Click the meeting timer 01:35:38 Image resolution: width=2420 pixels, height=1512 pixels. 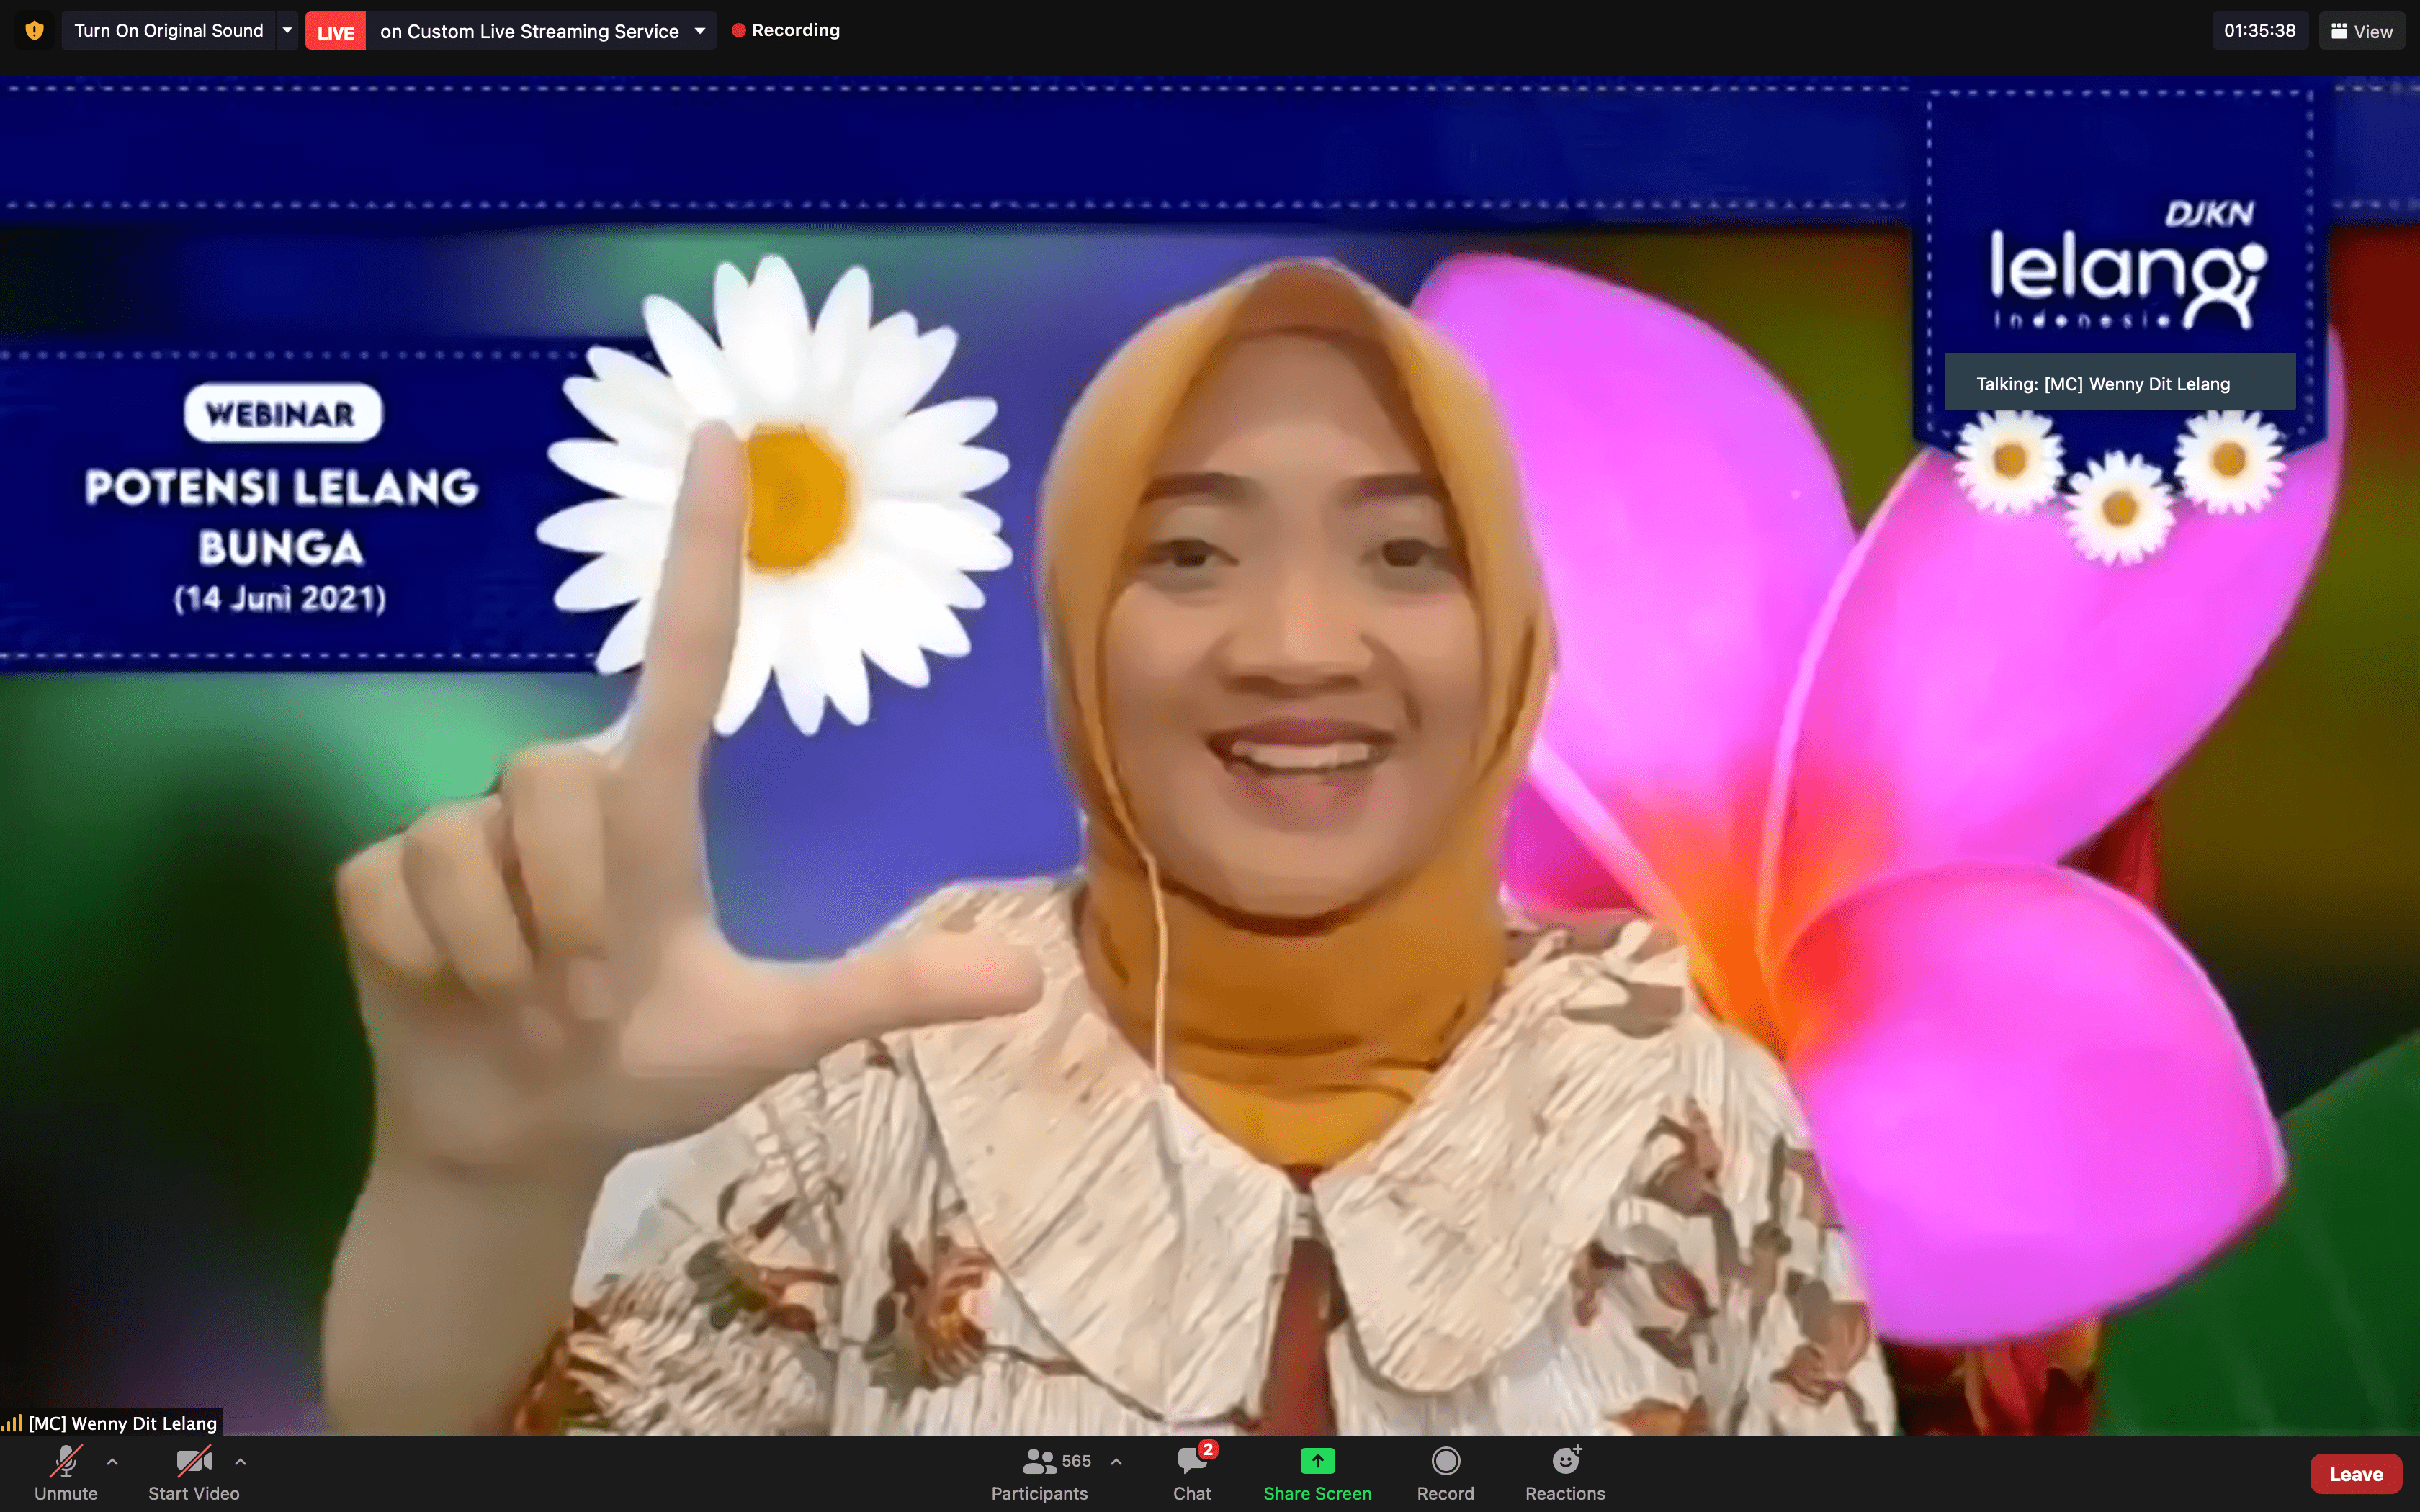point(2259,31)
